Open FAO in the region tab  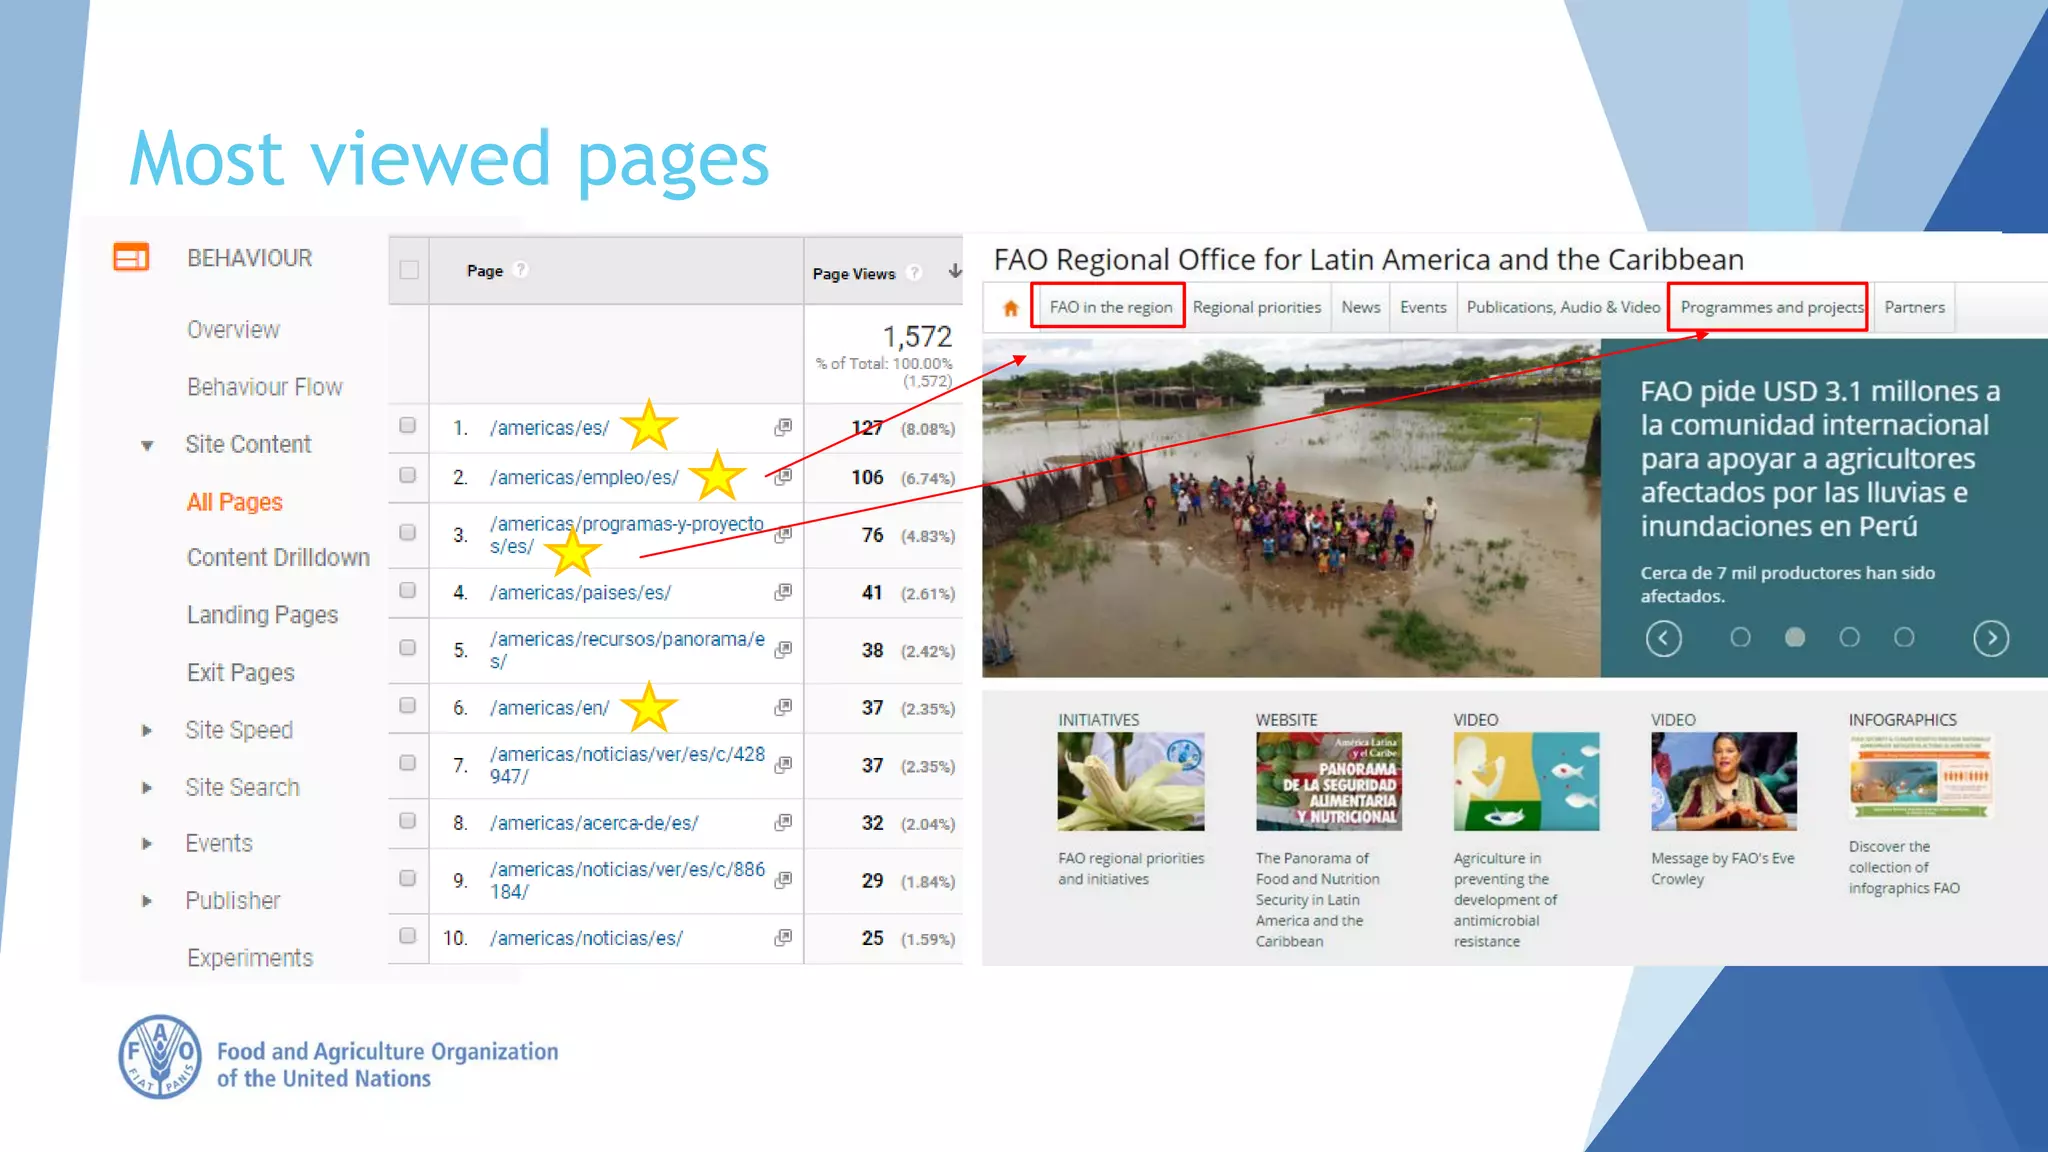[x=1110, y=307]
